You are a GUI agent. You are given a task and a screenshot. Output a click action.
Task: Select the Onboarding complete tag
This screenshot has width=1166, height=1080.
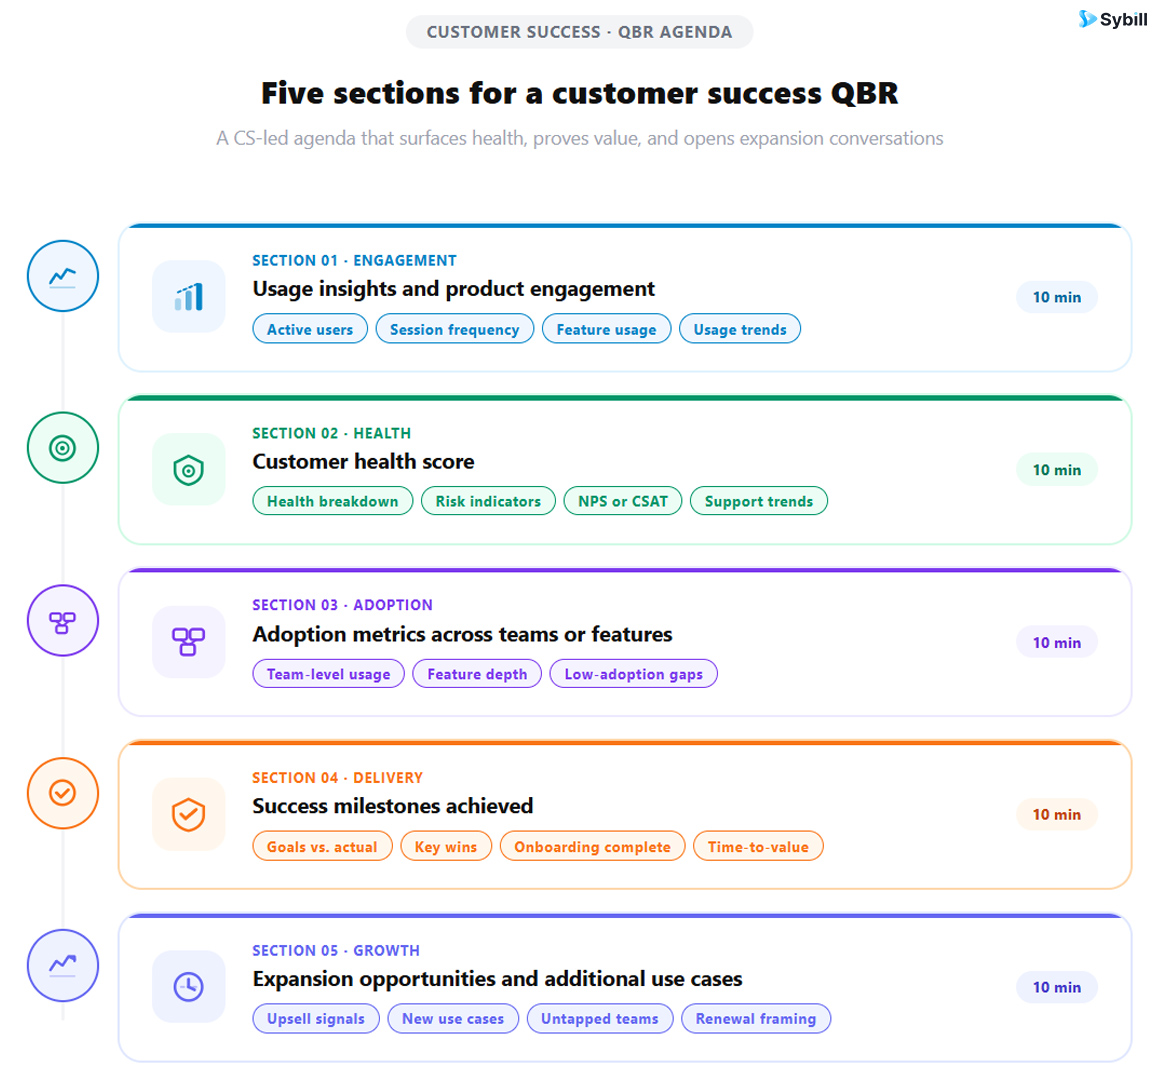593,846
